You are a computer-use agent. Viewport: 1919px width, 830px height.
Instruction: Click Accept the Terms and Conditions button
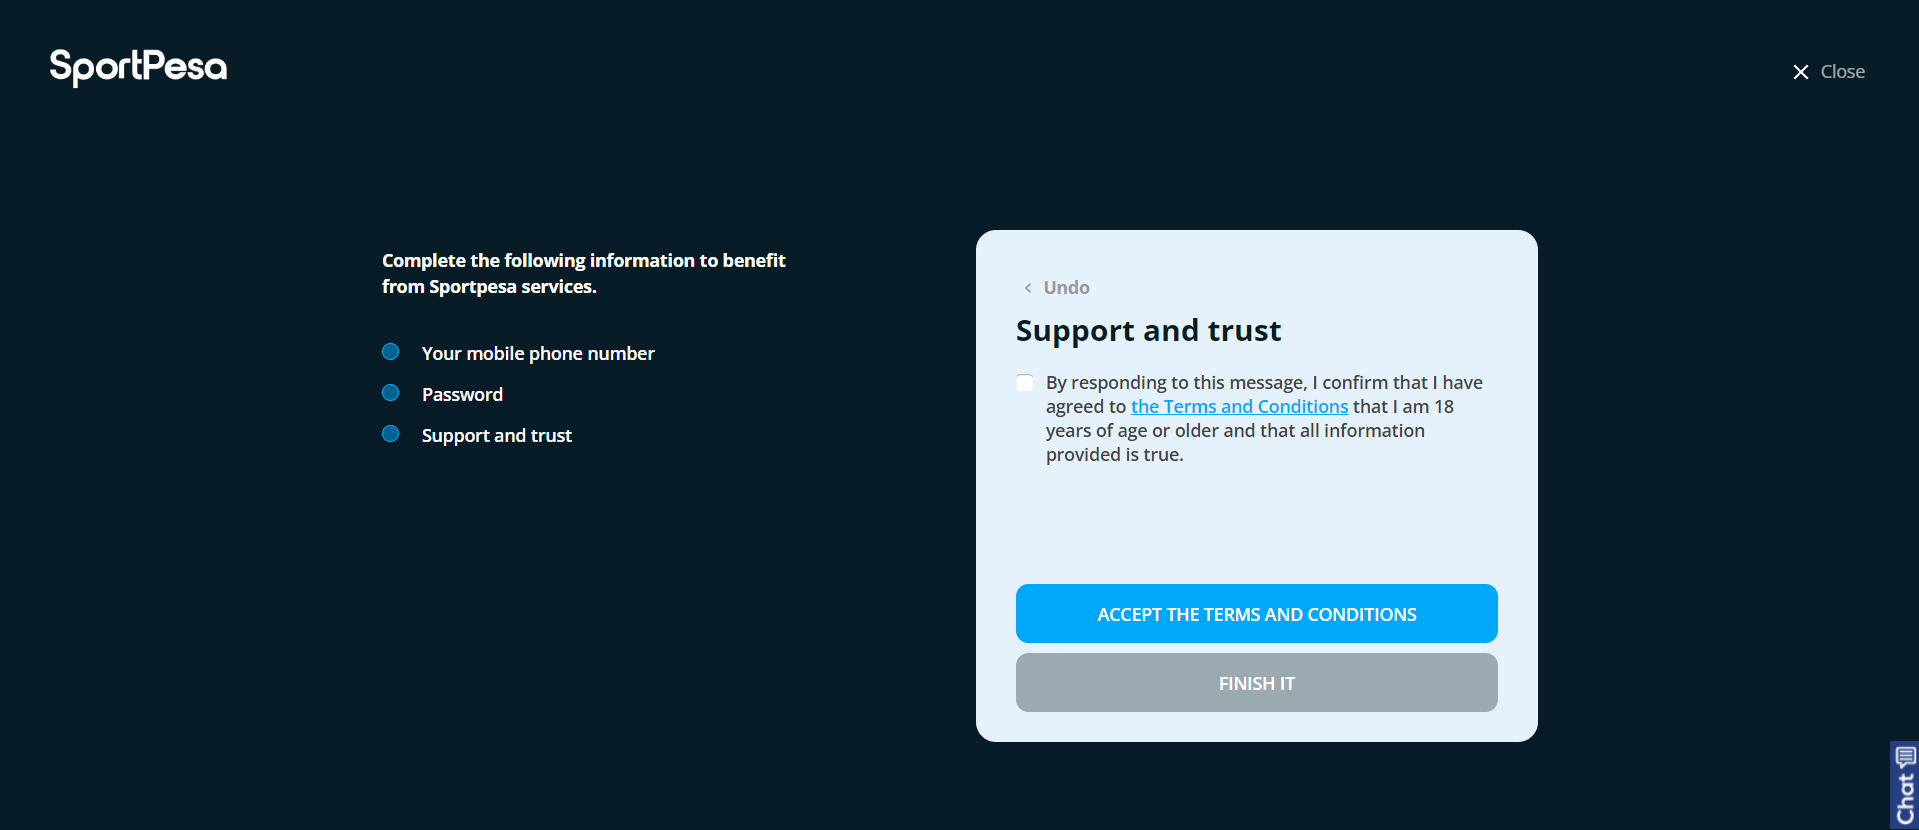pyautogui.click(x=1257, y=614)
